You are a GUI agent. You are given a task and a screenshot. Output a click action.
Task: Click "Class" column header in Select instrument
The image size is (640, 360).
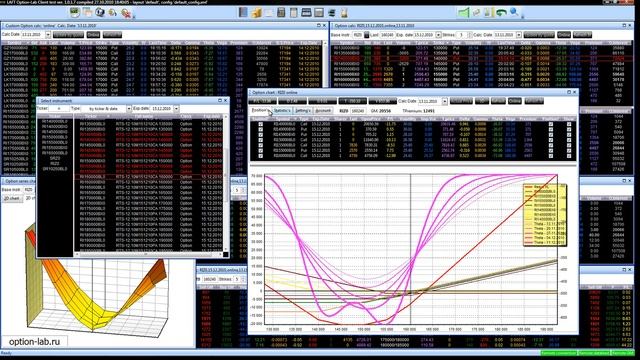pyautogui.click(x=186, y=116)
